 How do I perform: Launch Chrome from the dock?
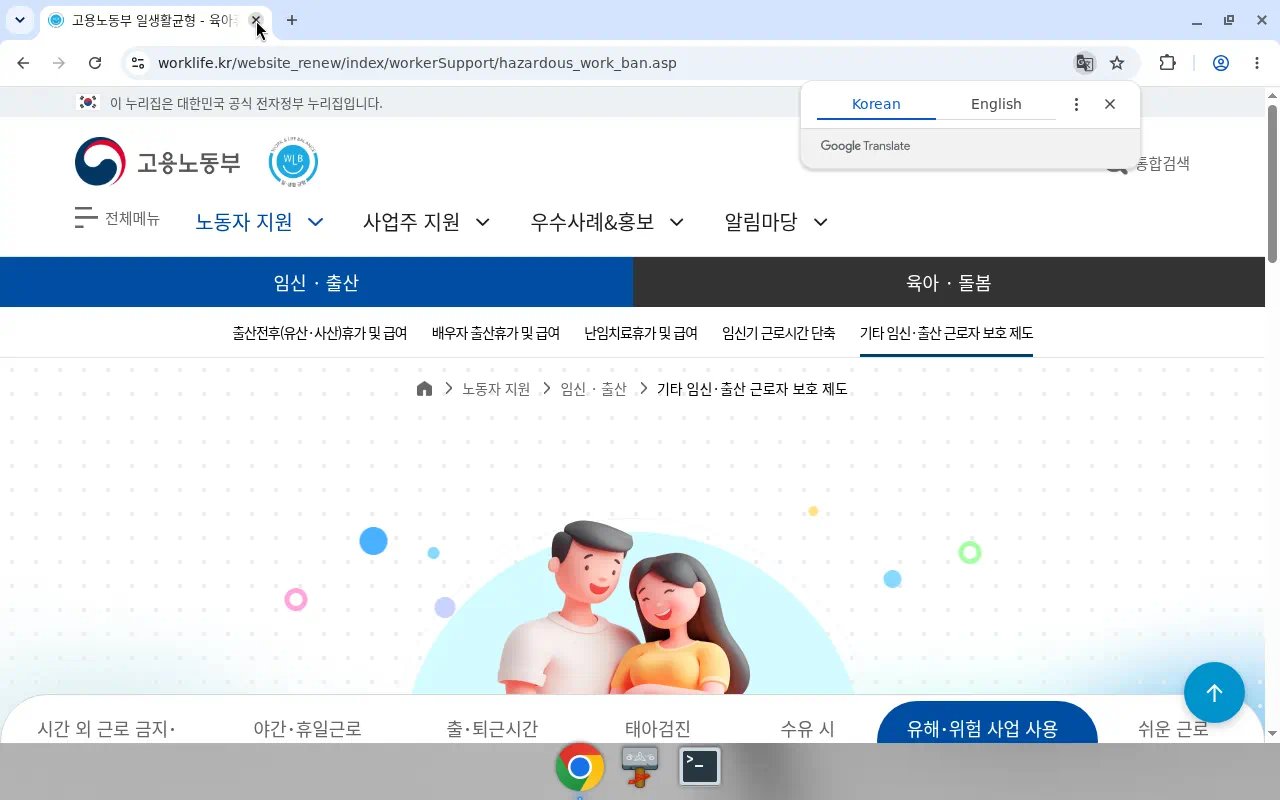point(580,767)
